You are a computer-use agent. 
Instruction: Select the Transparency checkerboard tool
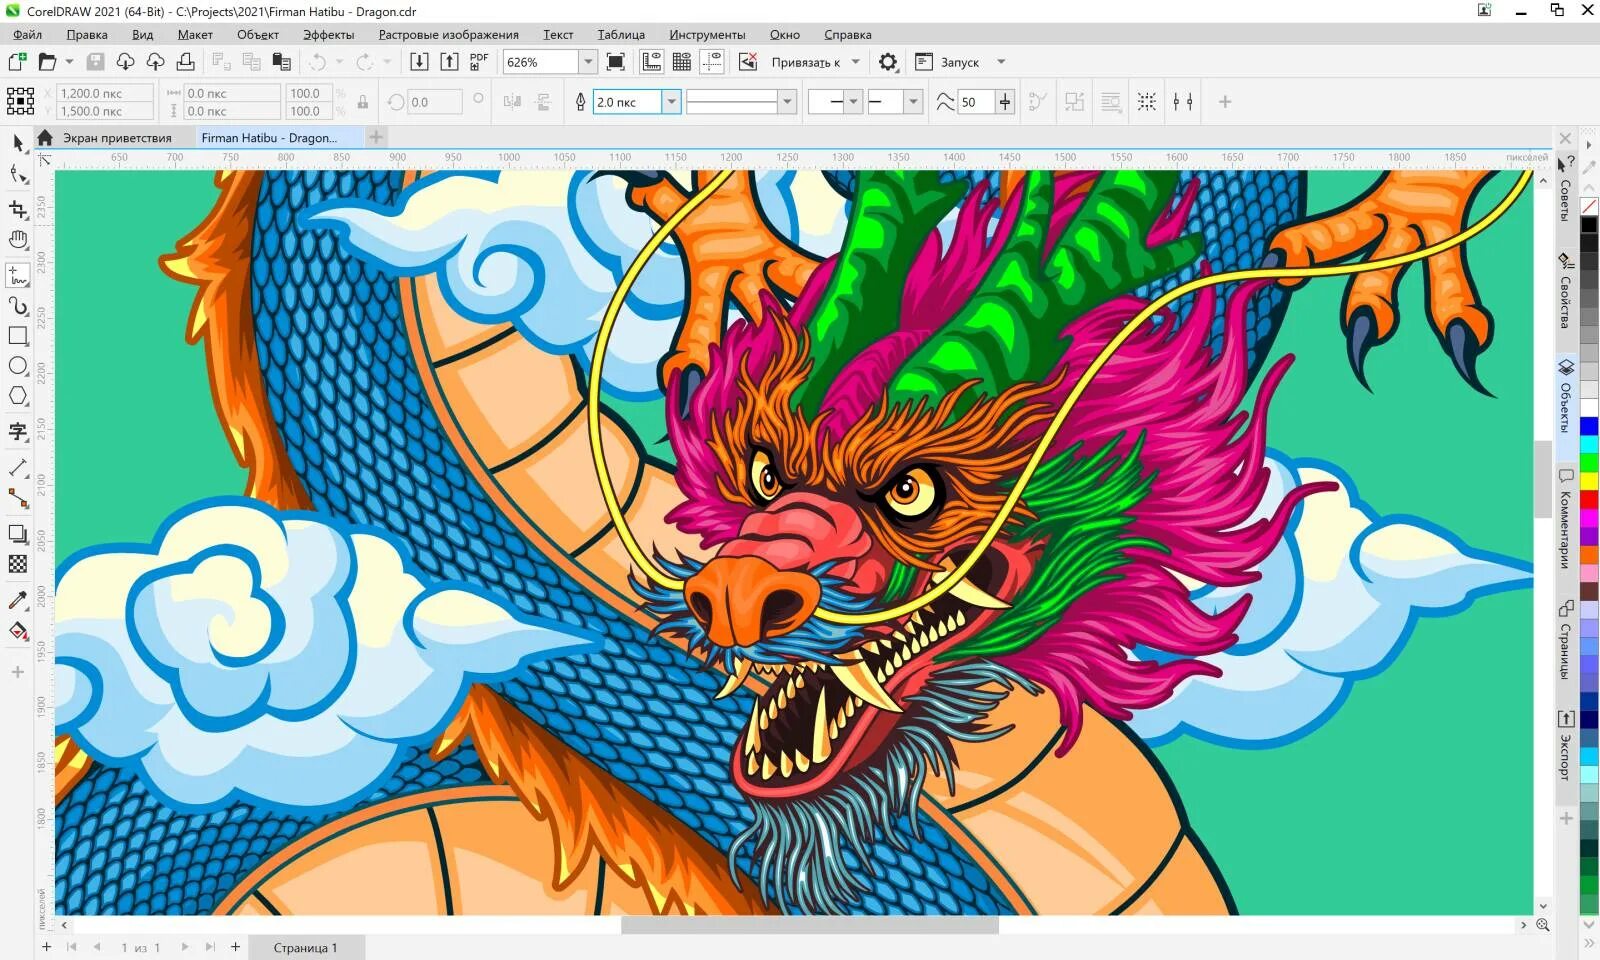[x=18, y=564]
